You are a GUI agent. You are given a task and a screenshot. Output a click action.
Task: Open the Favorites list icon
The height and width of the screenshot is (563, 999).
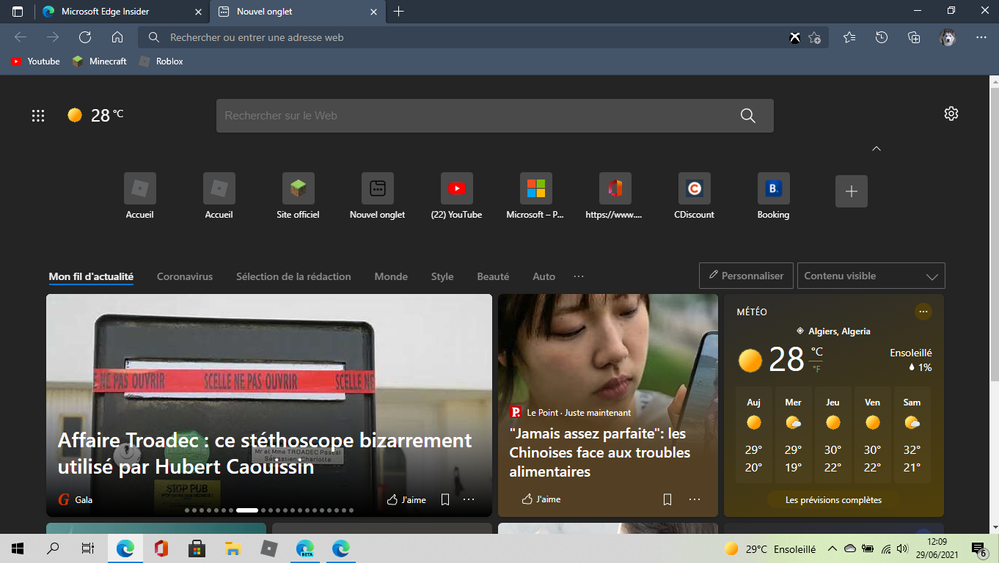click(849, 38)
